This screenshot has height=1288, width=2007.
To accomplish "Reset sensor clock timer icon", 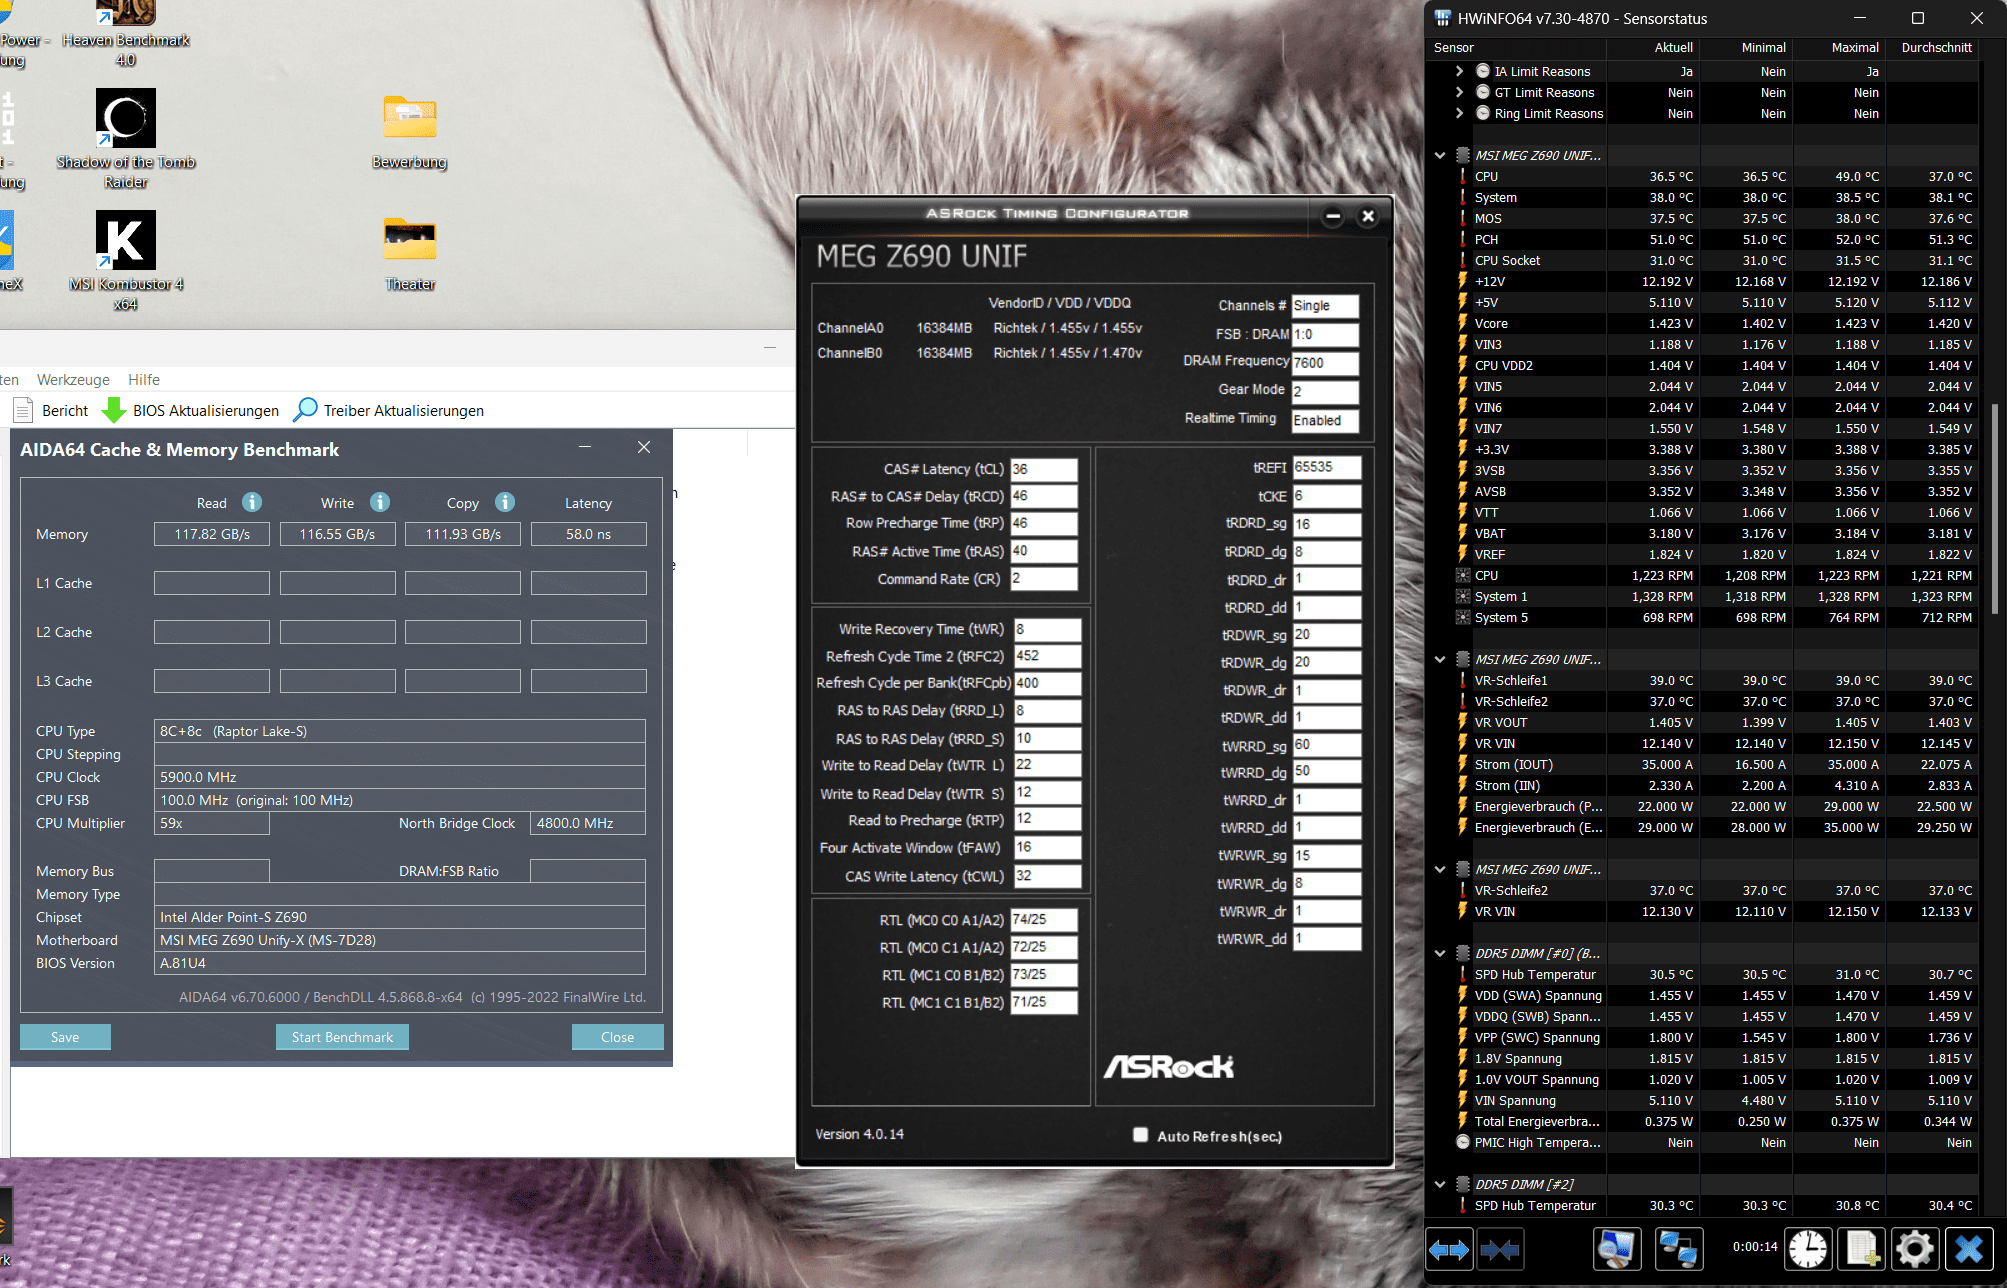I will click(1807, 1249).
